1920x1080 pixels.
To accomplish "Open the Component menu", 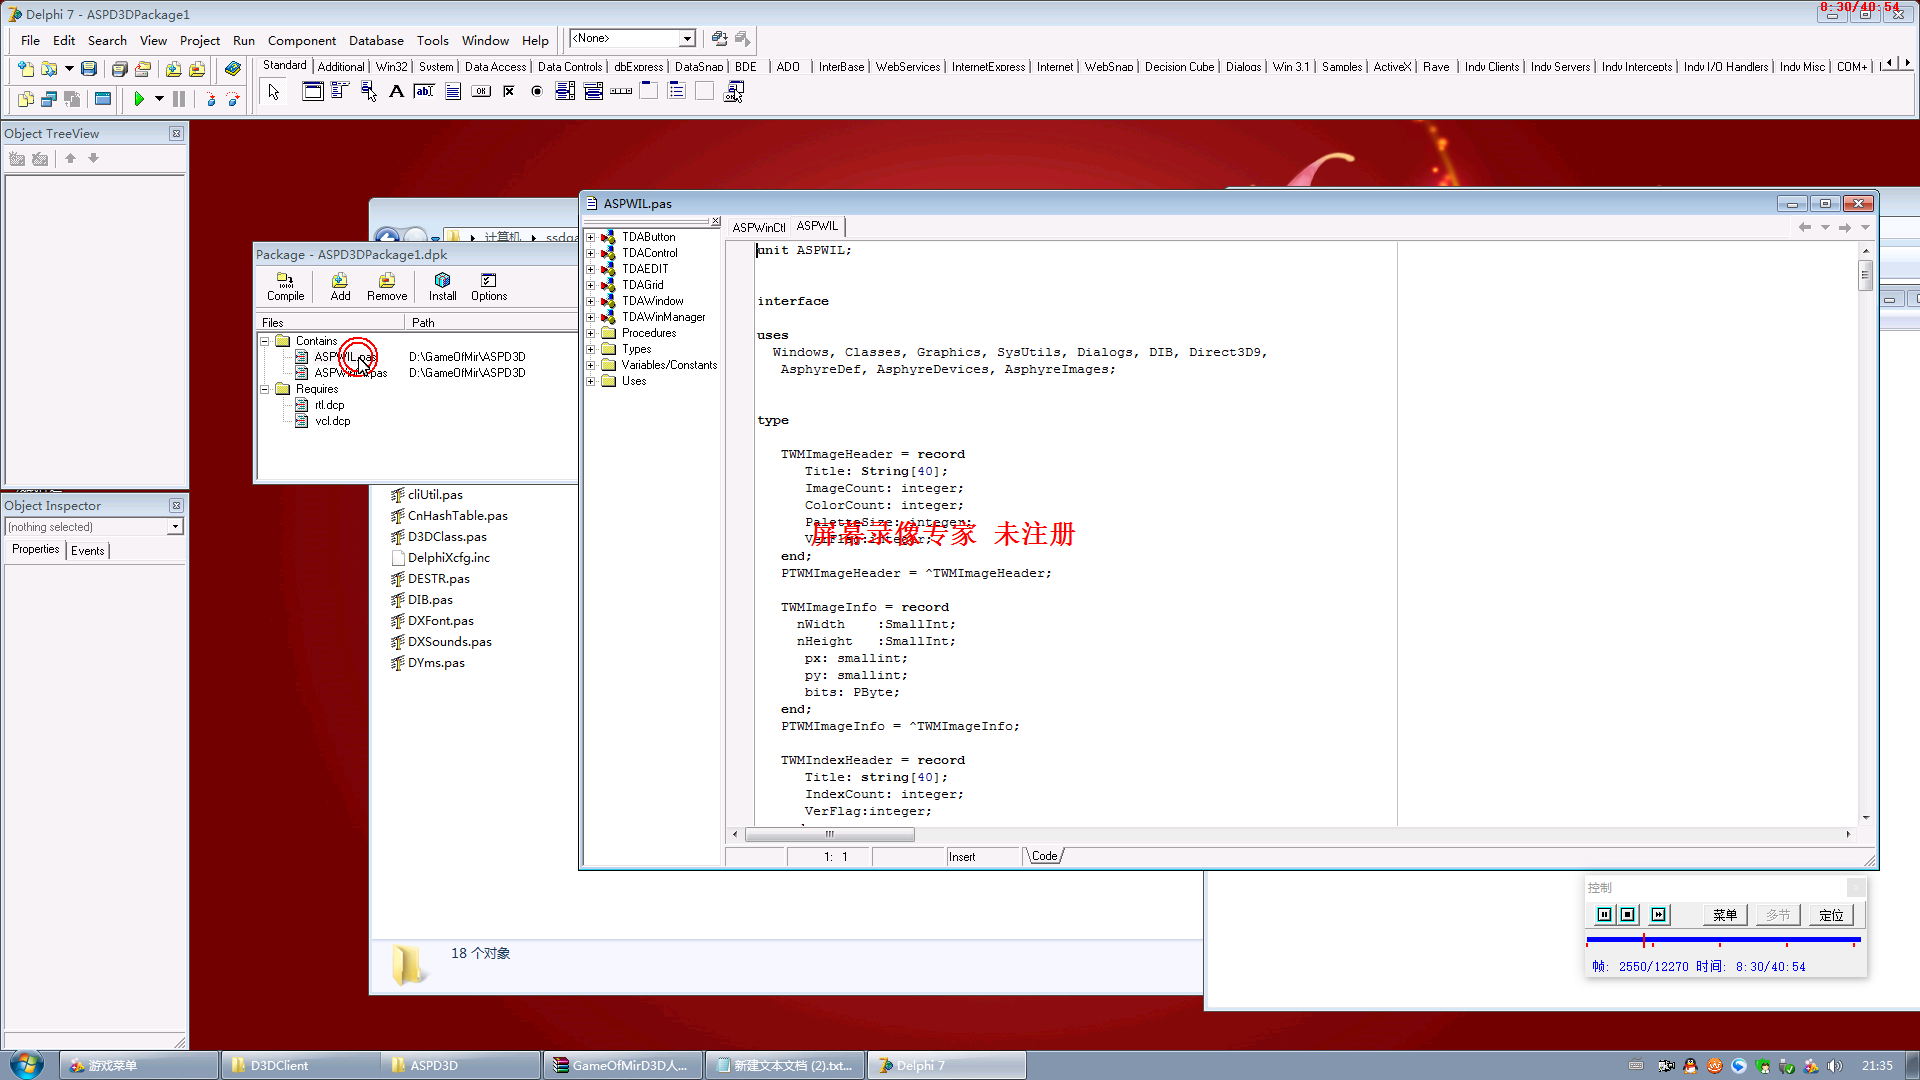I will (x=302, y=40).
